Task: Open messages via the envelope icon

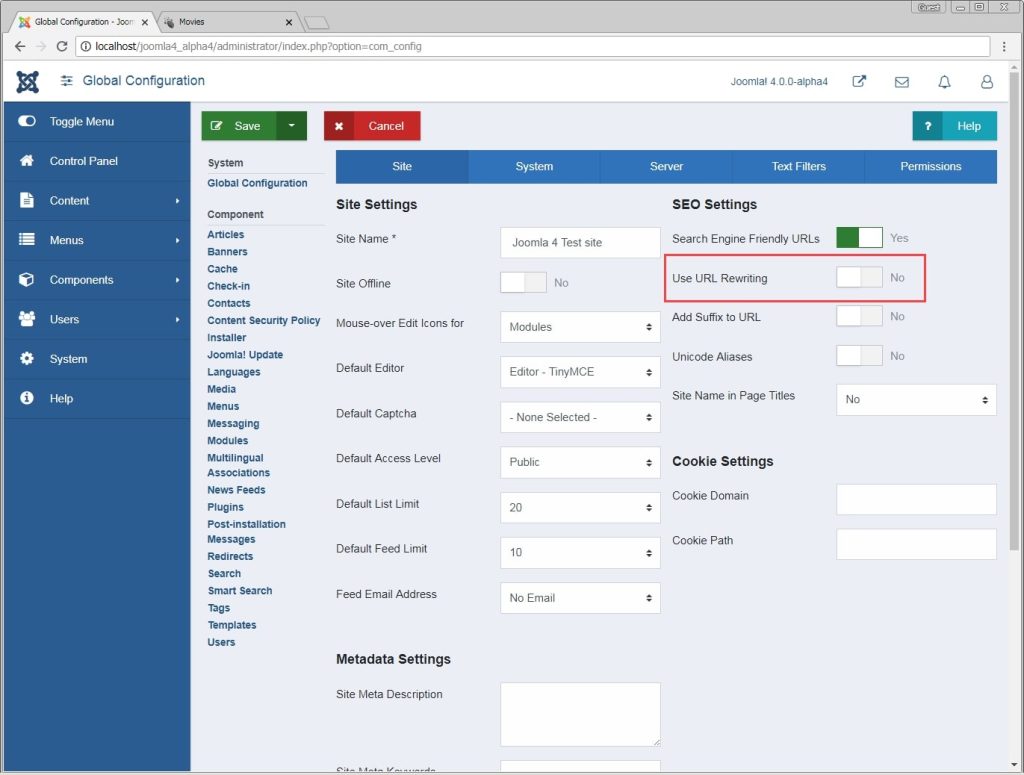Action: coord(901,82)
